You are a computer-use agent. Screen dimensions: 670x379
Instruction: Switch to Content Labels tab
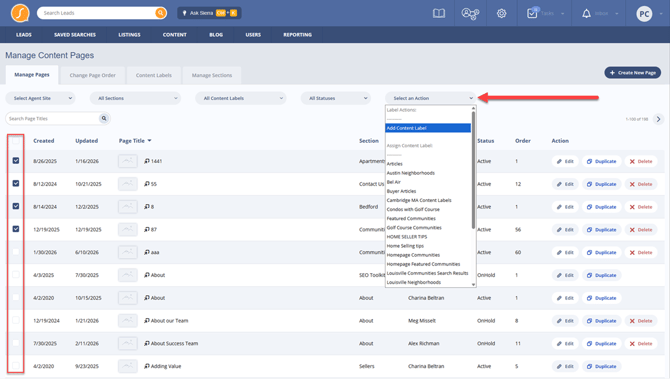[x=154, y=75]
